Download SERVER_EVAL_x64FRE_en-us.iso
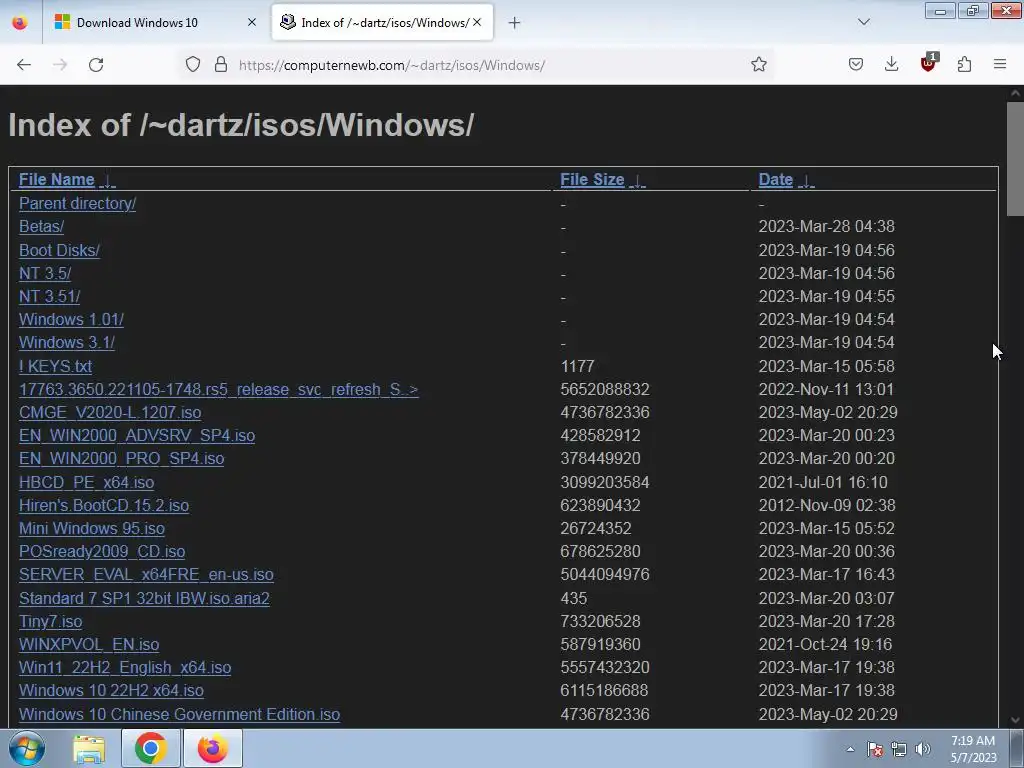The width and height of the screenshot is (1024, 768). click(x=146, y=575)
